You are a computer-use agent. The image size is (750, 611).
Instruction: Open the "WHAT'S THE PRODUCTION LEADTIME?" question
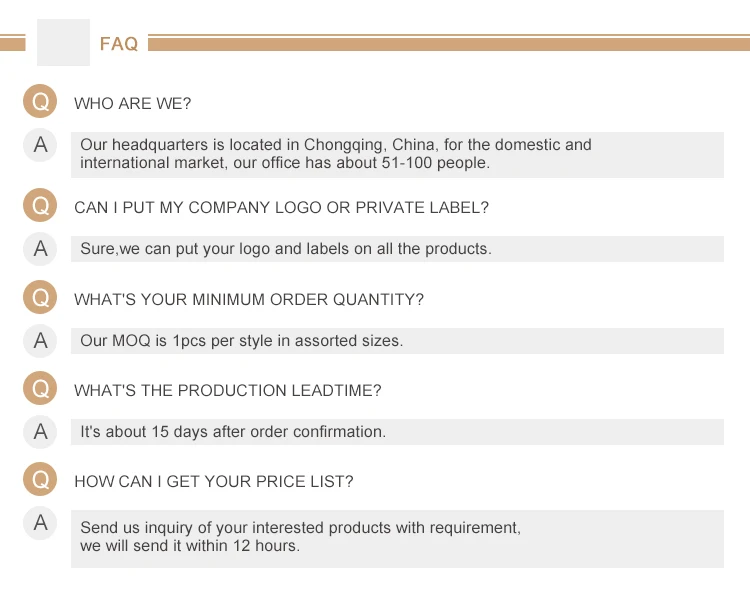(227, 391)
